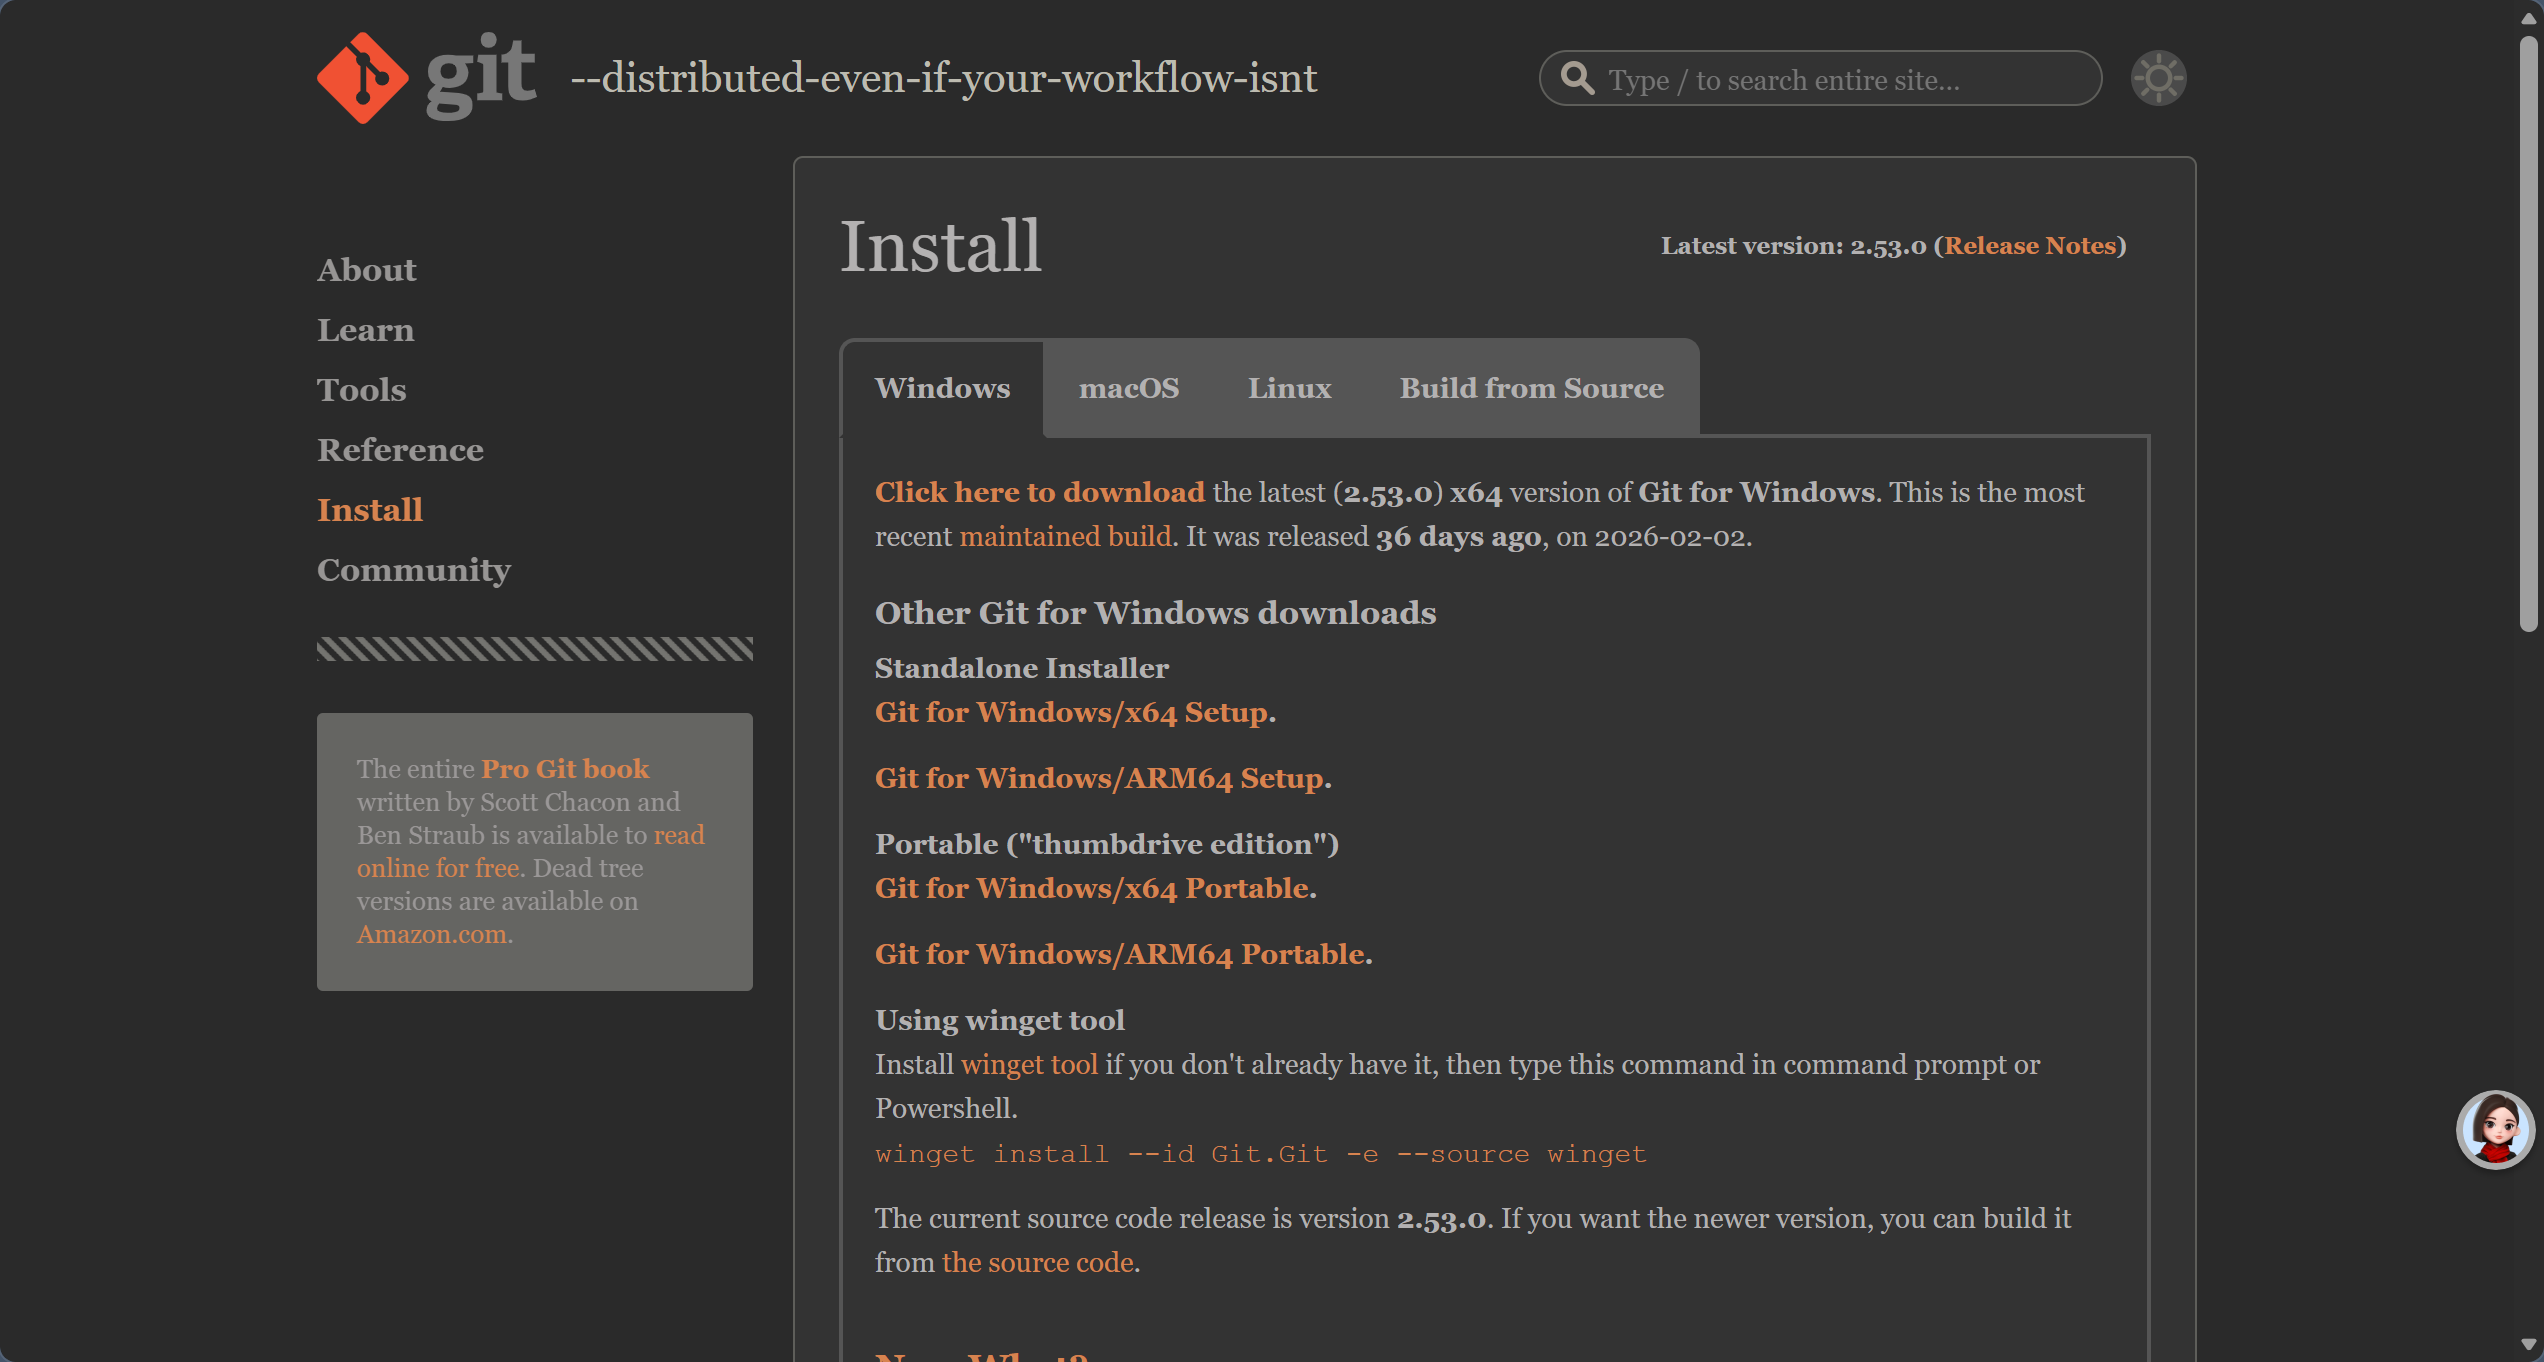Toggle the light/dark theme sun icon

tap(2158, 78)
